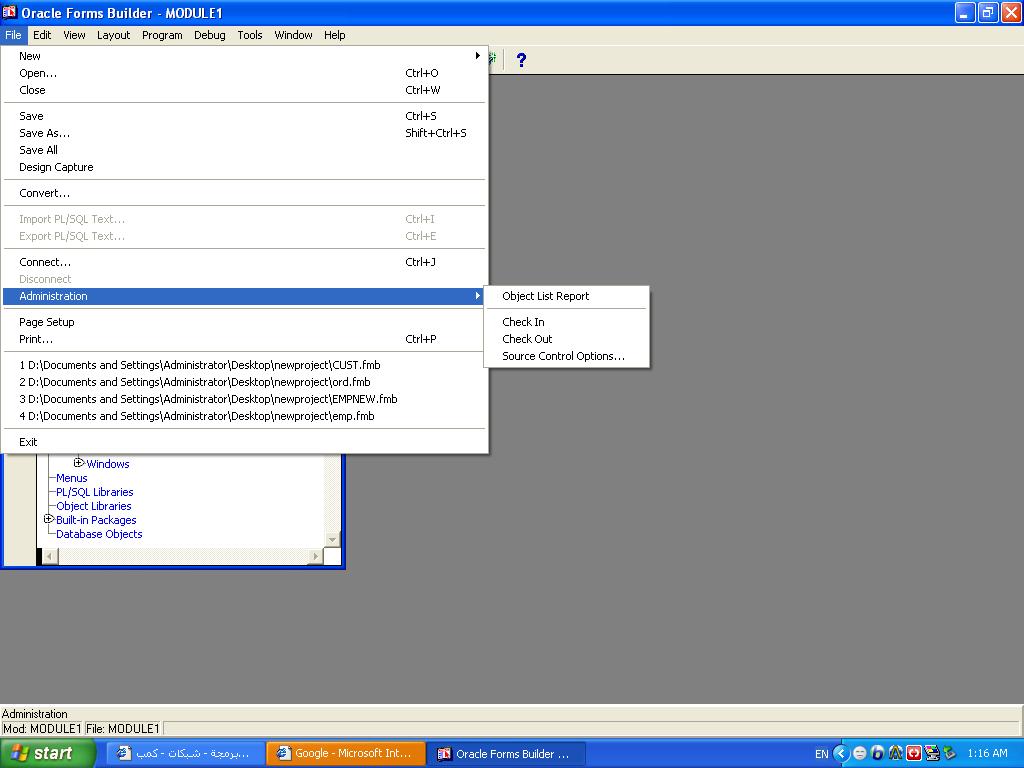Click the green safely remove hardware tray icon

coord(949,754)
